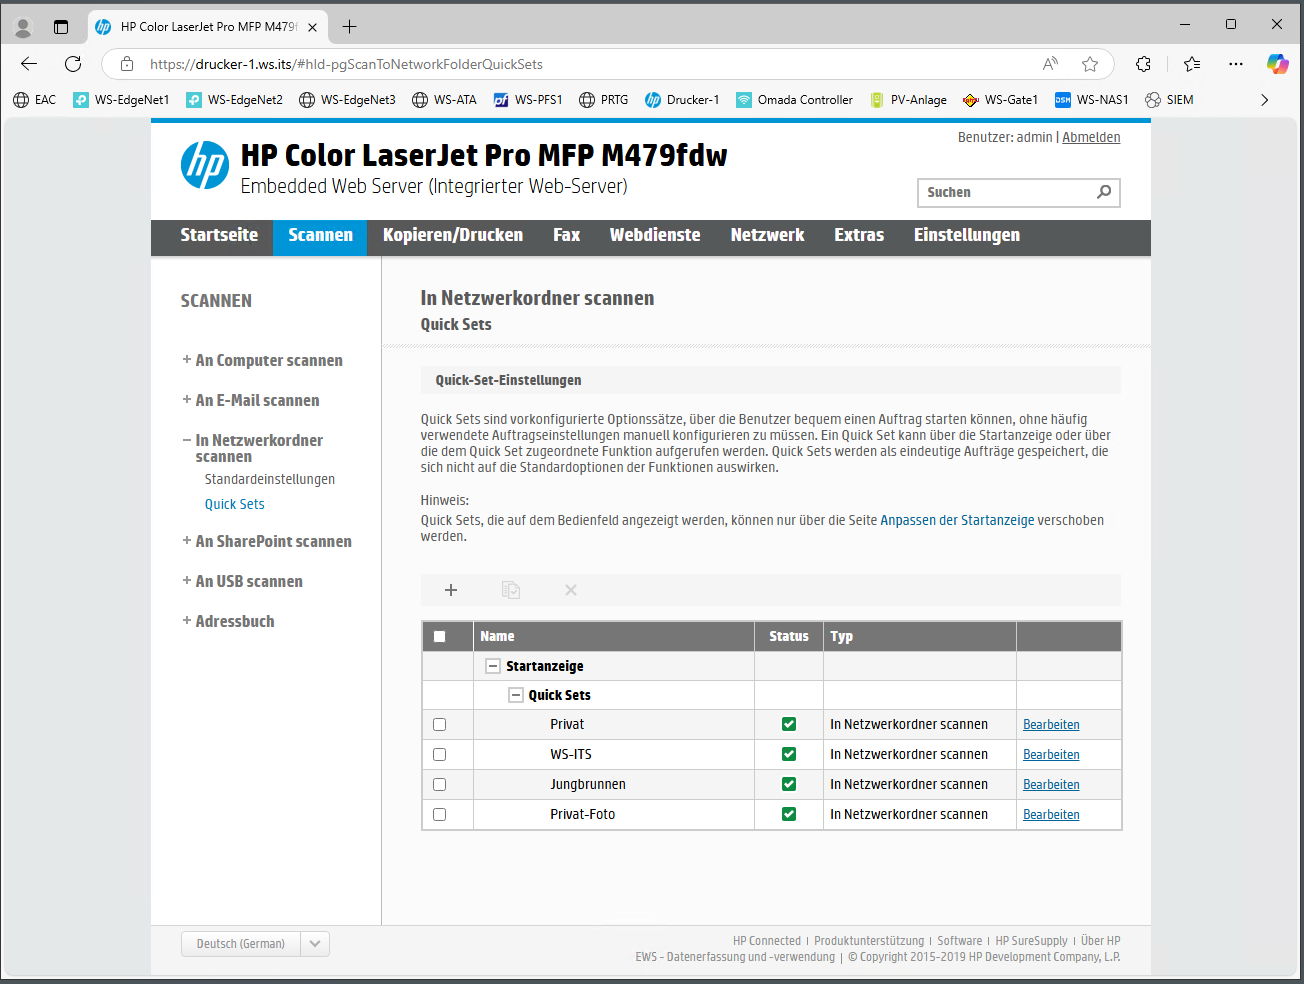Screen dimensions: 1304x984
Task: Open the Netzwerk tab
Action: click(767, 236)
